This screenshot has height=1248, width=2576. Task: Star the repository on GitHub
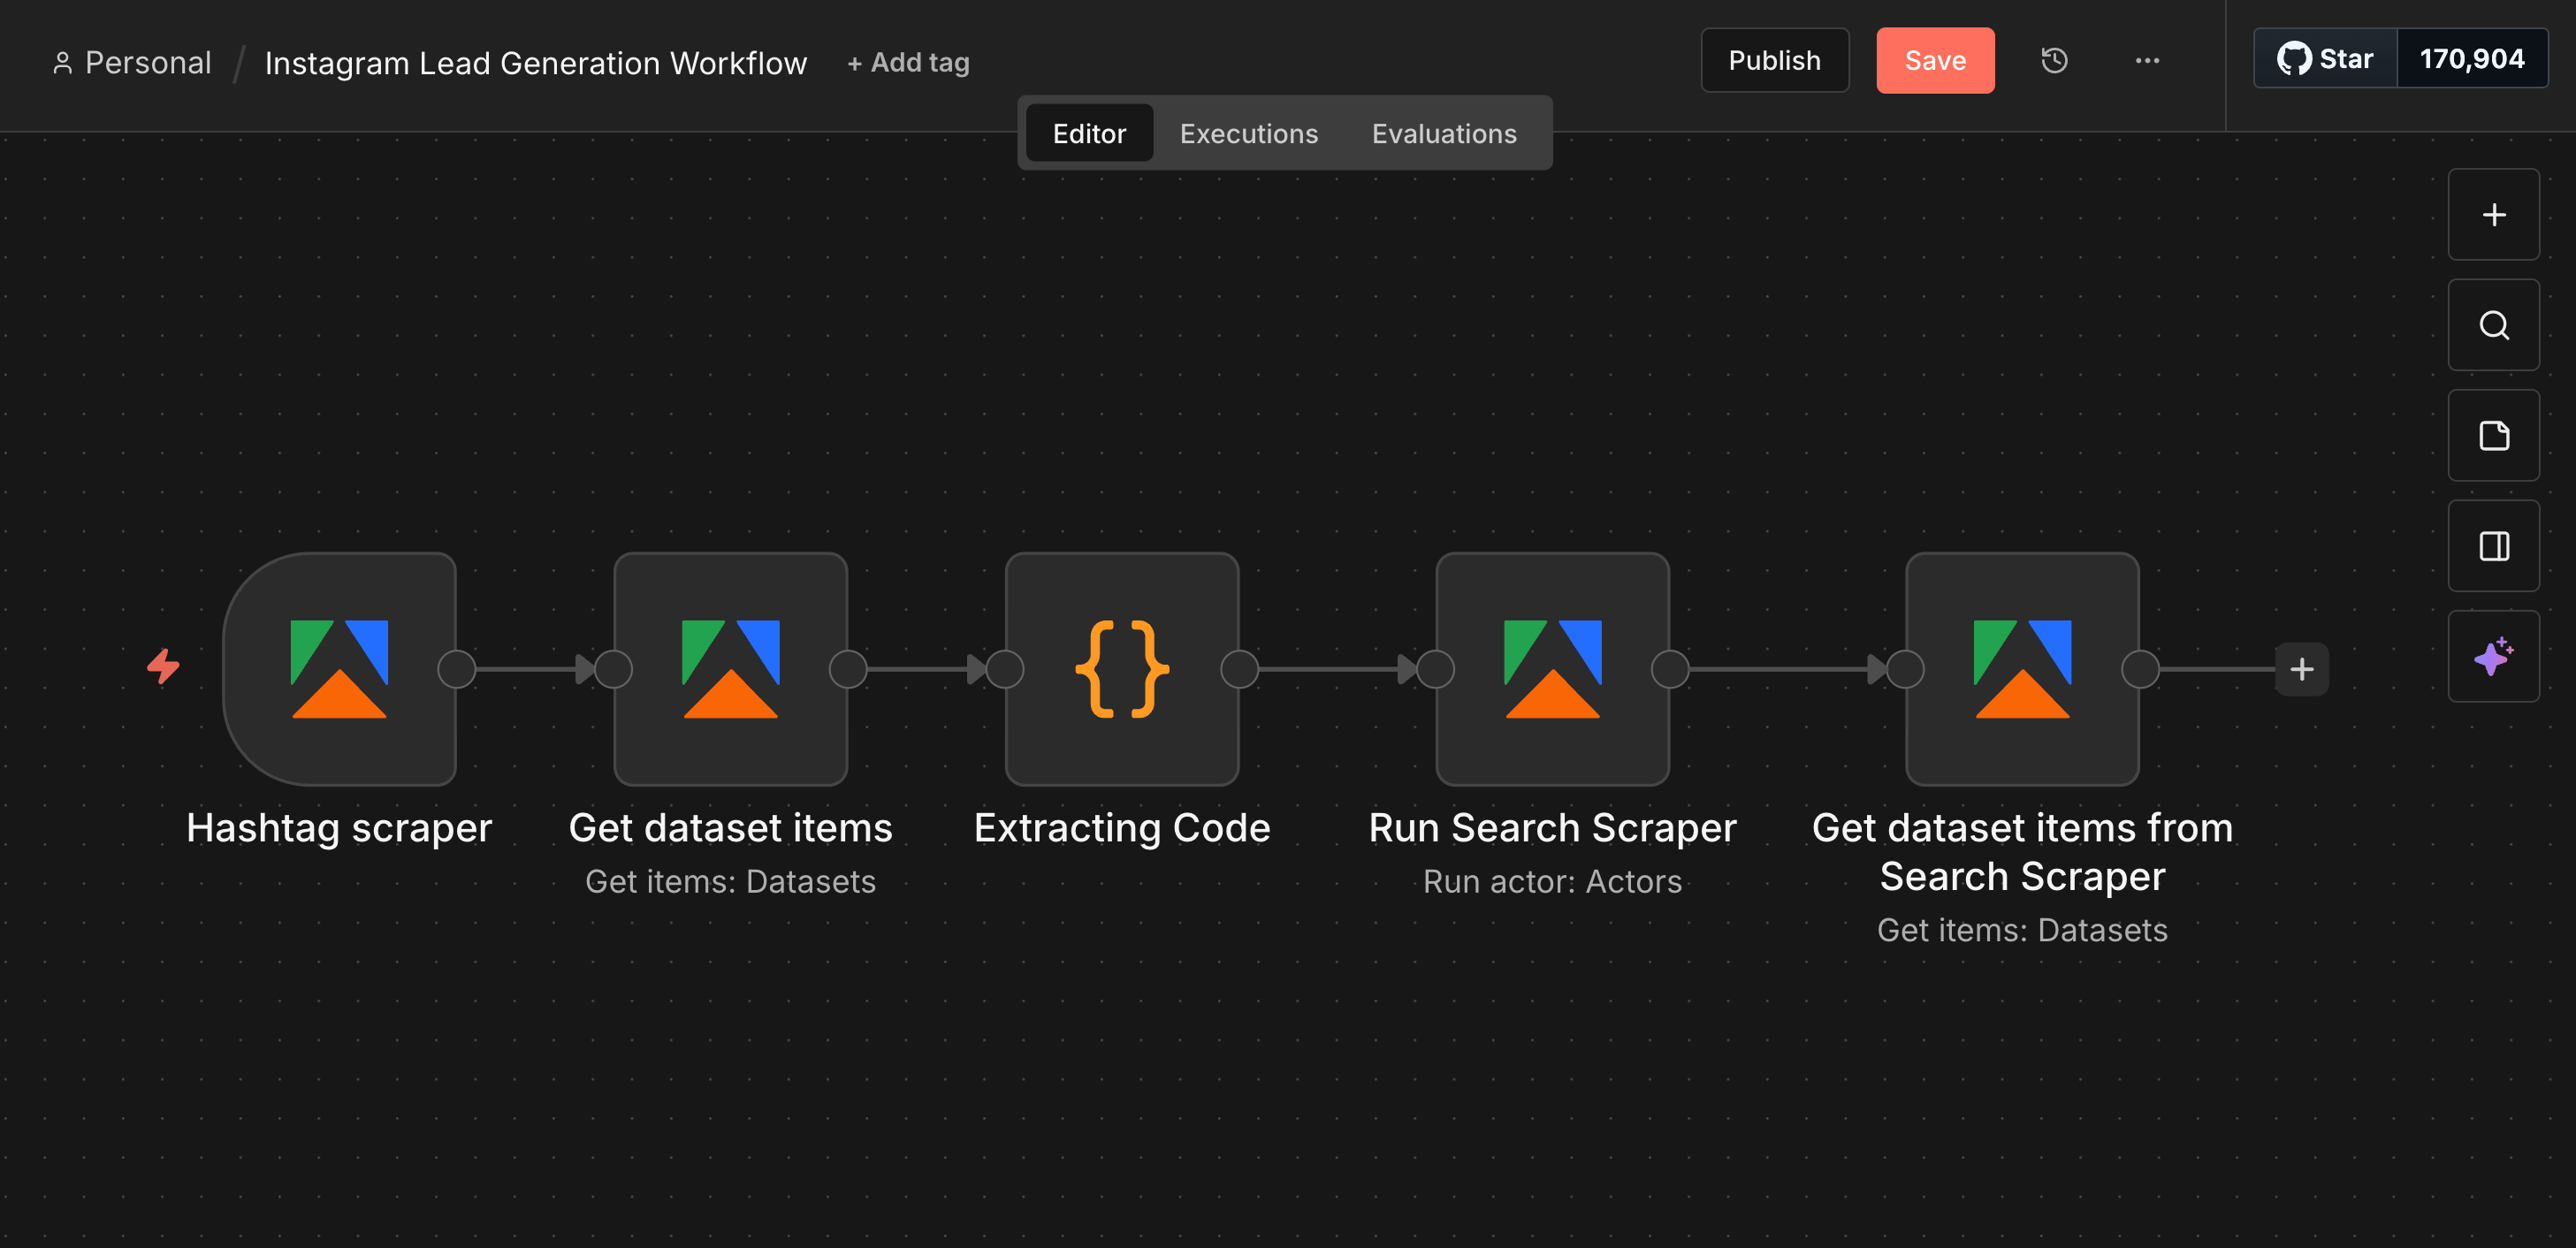point(2324,58)
